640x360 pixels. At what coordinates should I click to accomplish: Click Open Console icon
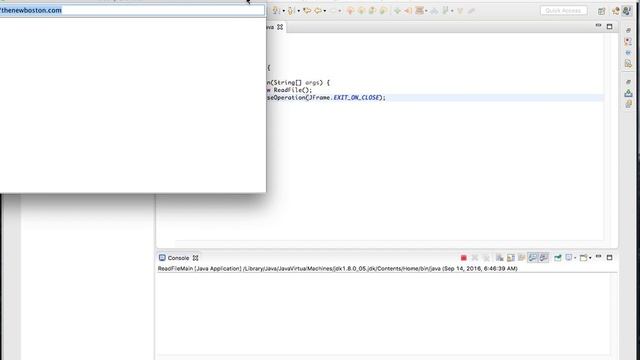[584, 258]
